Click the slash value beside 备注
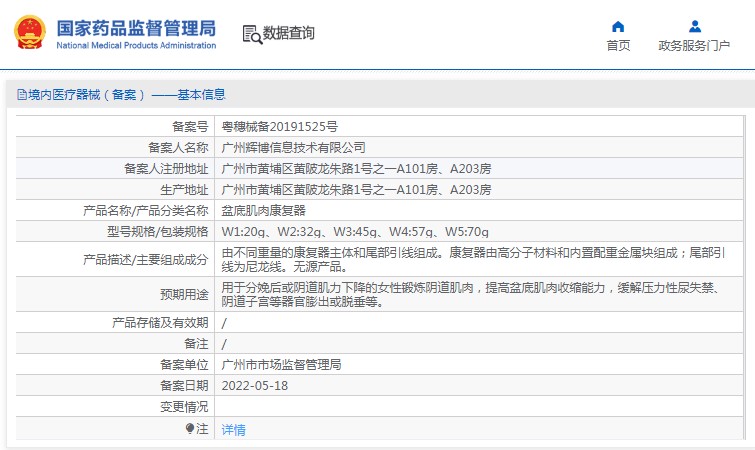 pyautogui.click(x=224, y=344)
